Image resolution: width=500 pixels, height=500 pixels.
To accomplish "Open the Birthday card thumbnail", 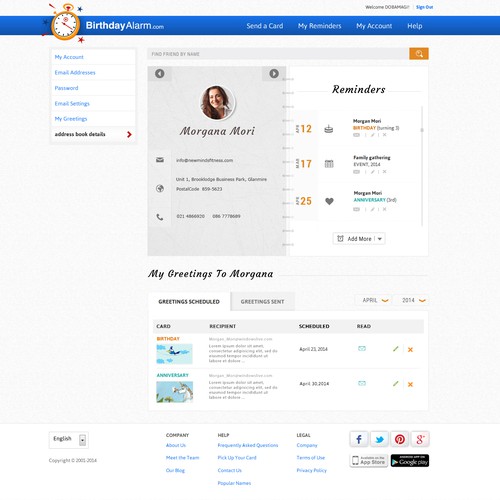I will 174,354.
